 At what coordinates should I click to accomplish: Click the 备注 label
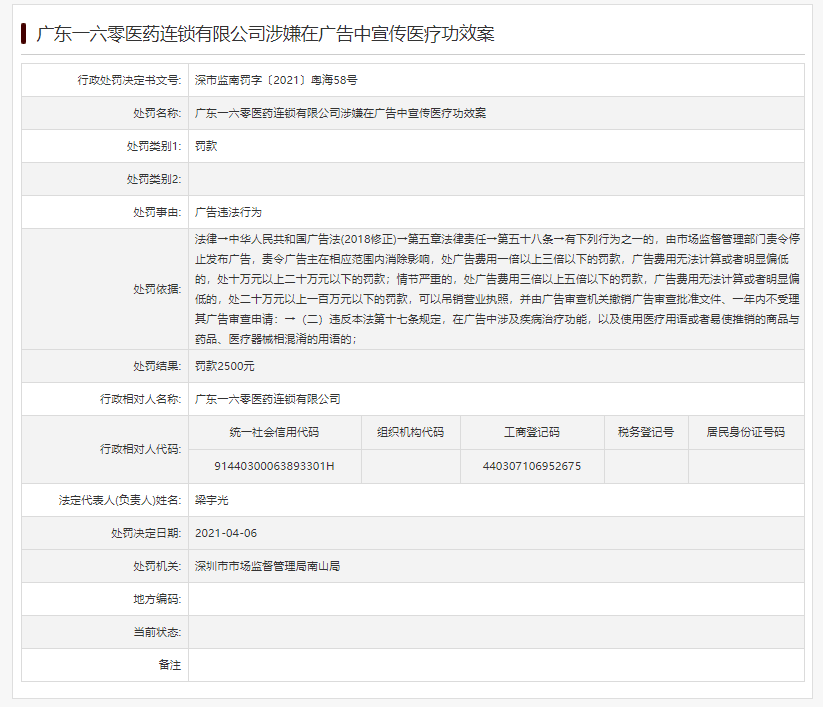[170, 666]
